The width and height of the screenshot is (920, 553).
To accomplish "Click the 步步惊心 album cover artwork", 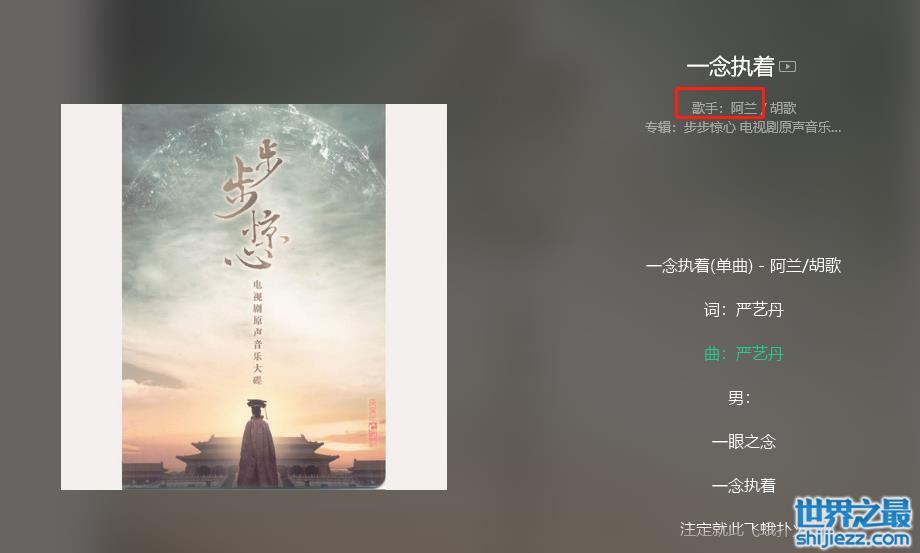I will 254,297.
